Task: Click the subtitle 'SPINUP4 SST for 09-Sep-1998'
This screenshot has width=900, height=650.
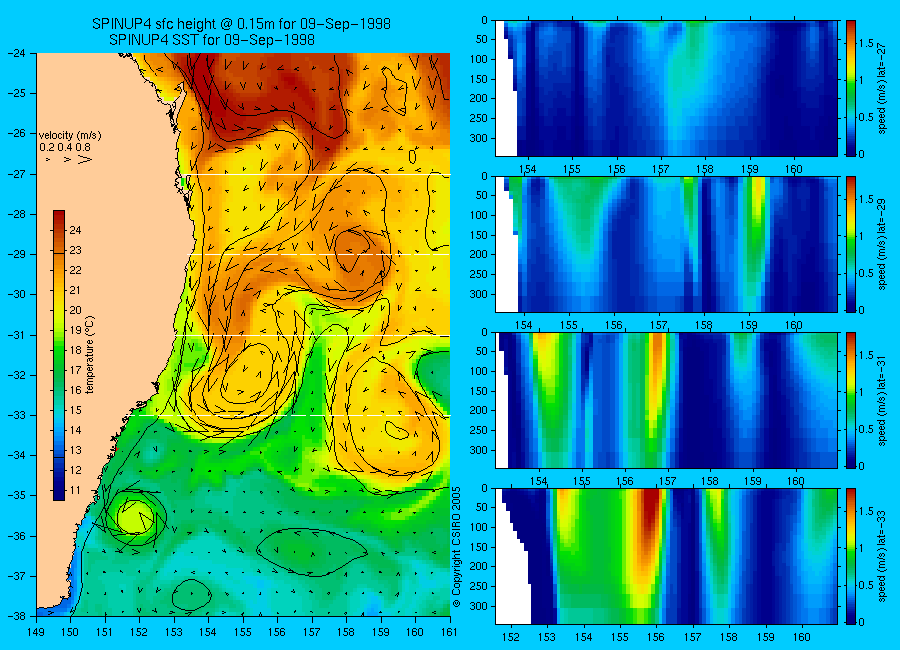Action: point(212,40)
